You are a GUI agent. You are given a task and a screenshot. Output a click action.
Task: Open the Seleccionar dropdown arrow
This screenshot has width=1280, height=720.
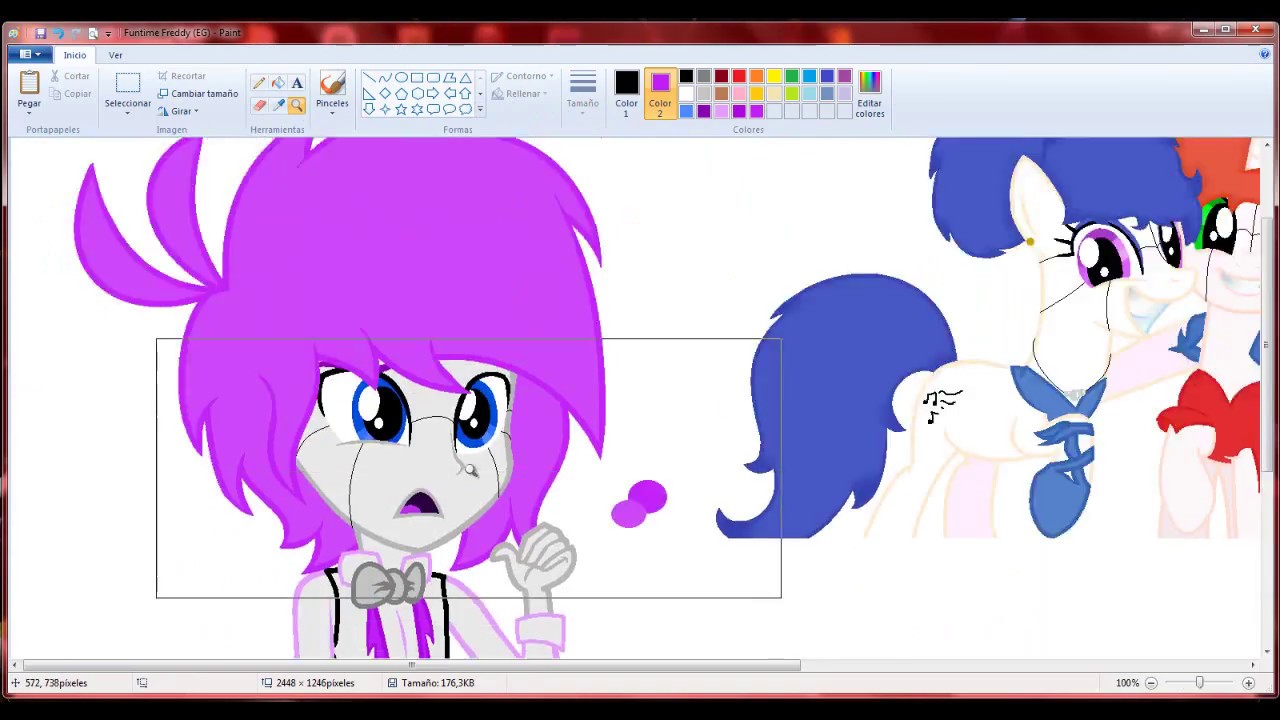(x=127, y=113)
